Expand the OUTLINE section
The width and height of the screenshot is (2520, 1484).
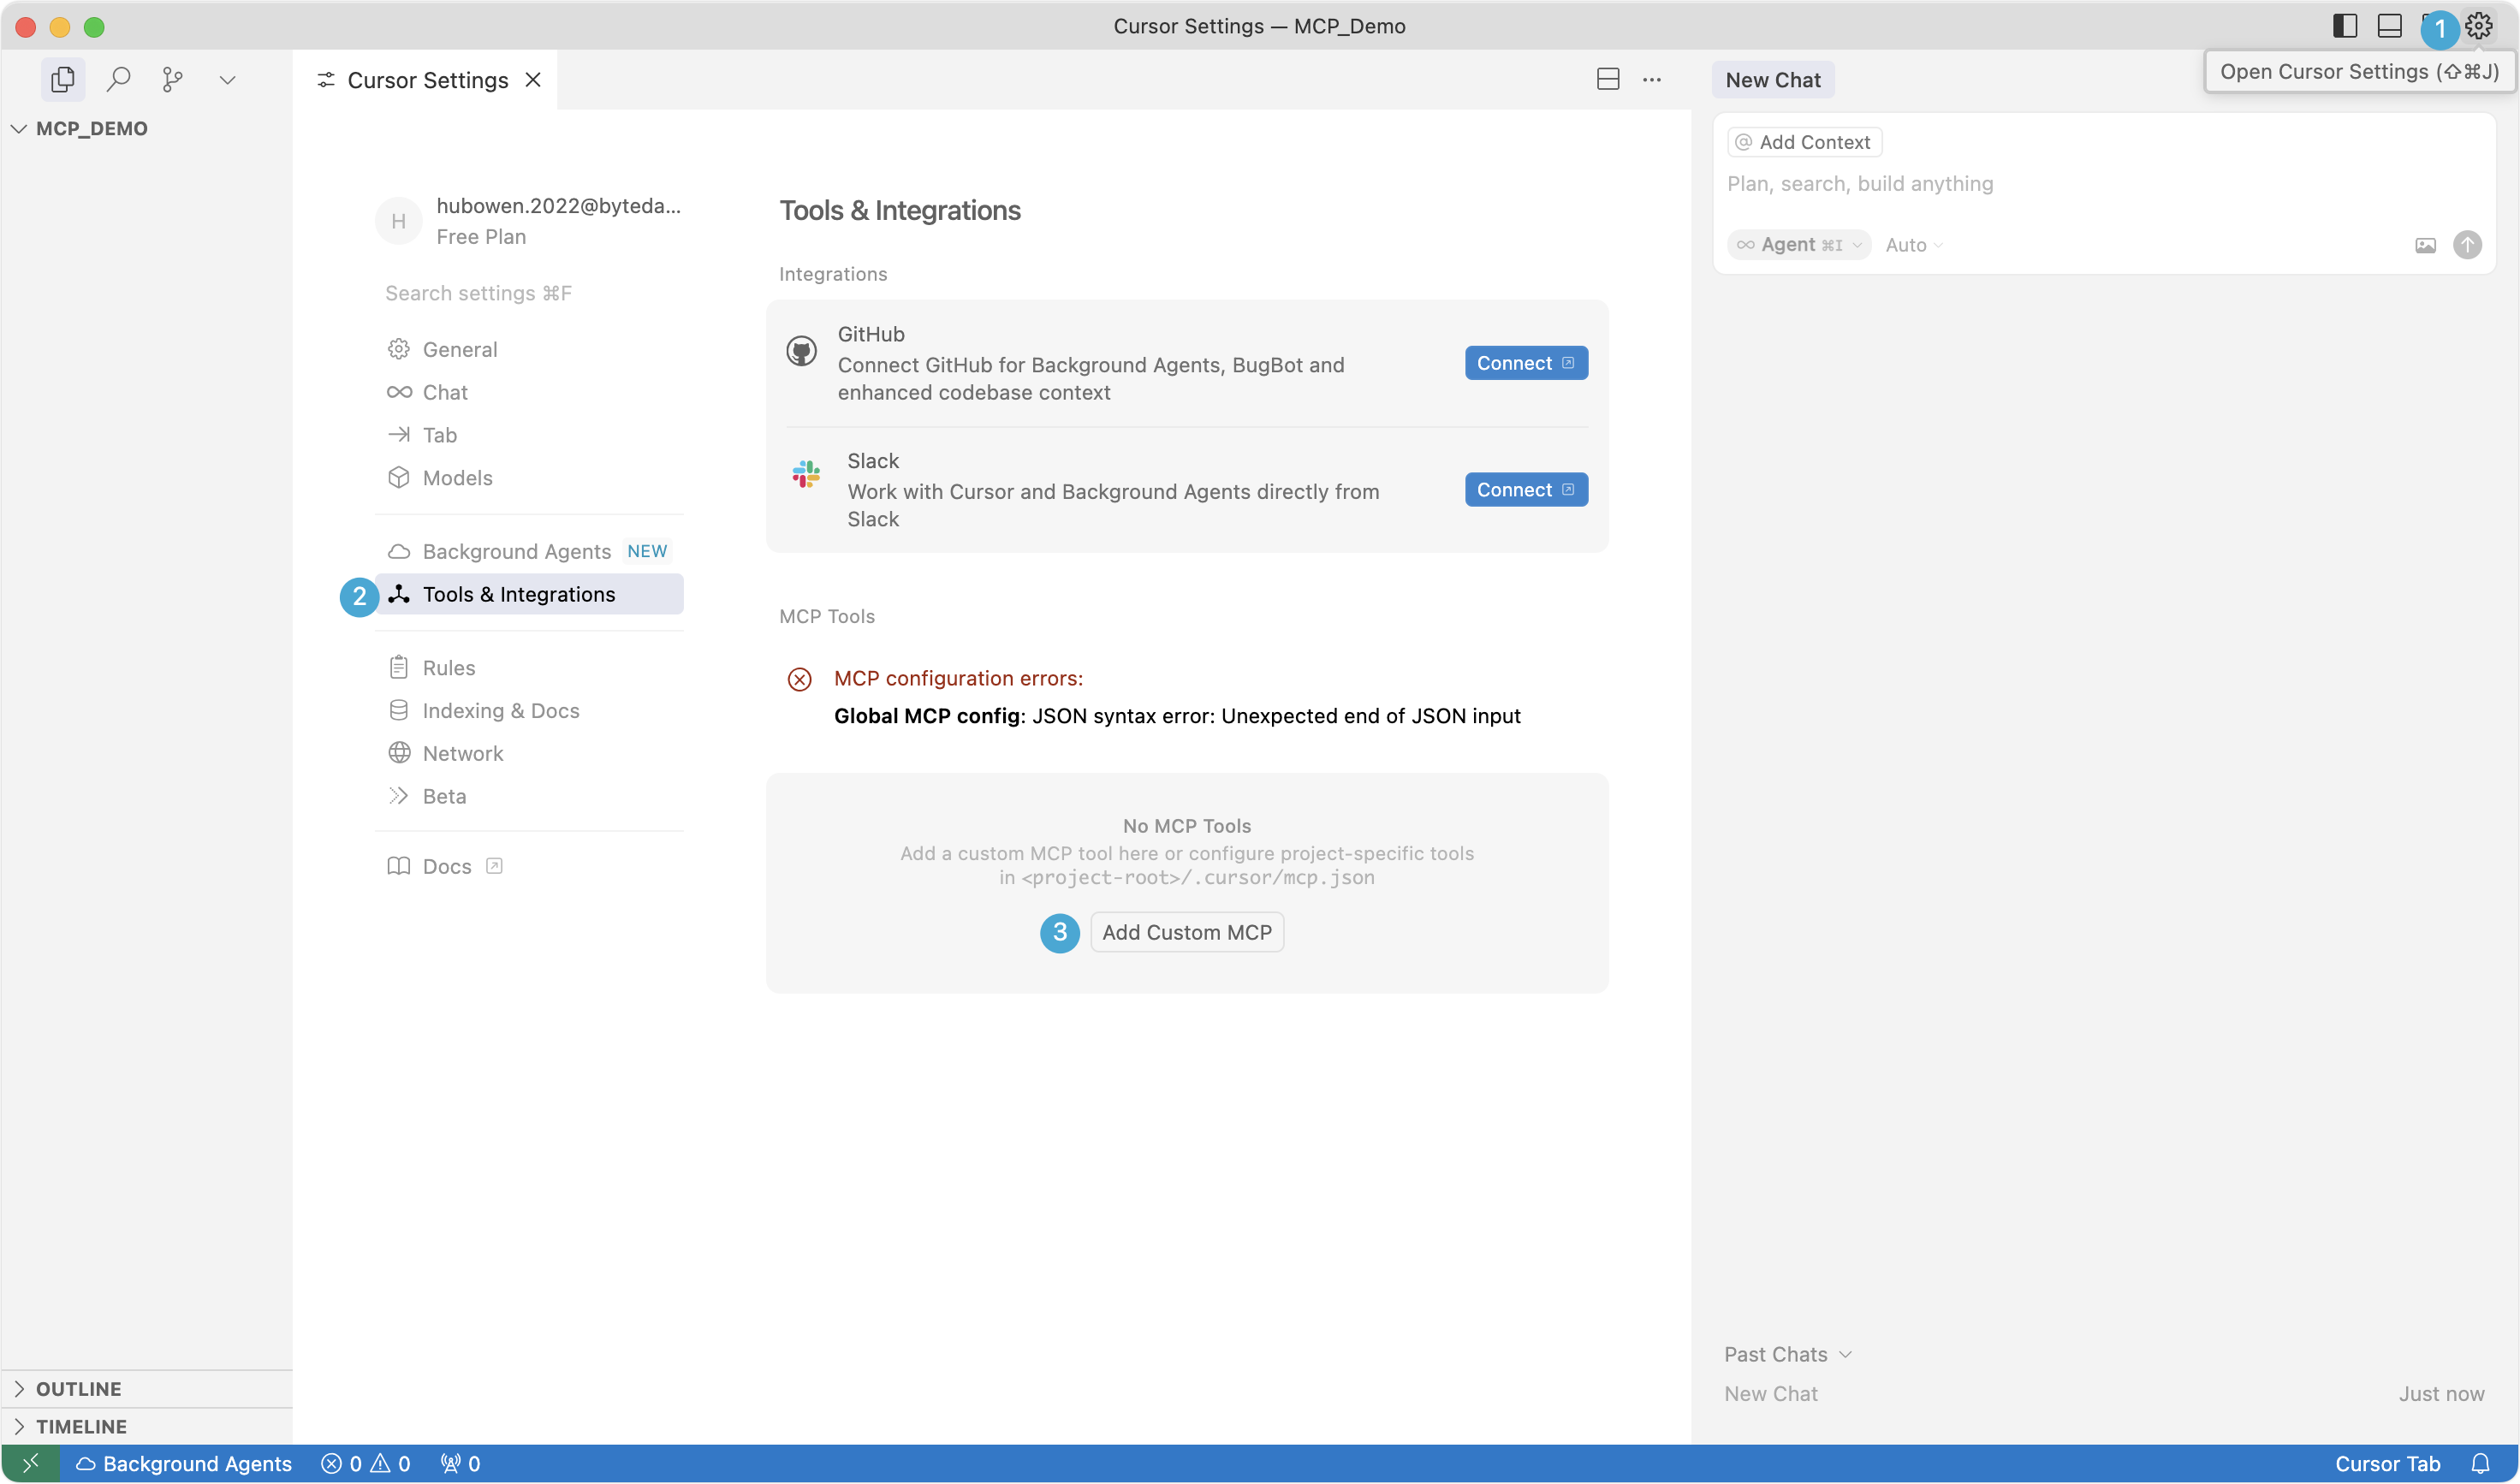78,1388
